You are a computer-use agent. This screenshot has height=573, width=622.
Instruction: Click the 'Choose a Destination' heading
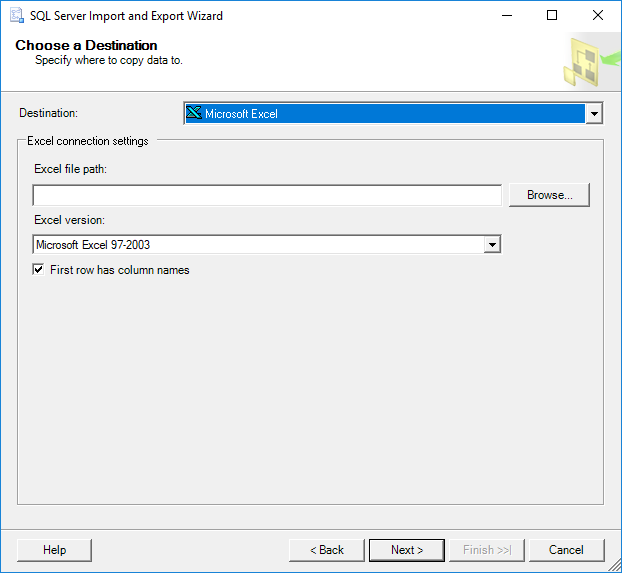coord(86,45)
